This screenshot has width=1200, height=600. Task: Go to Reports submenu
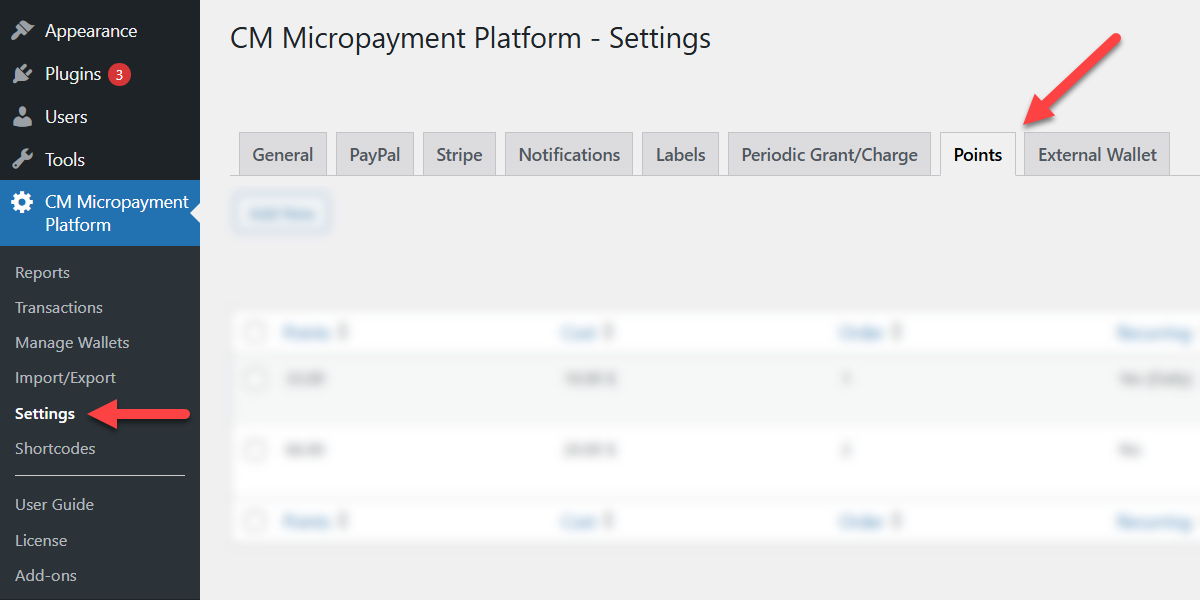point(42,272)
